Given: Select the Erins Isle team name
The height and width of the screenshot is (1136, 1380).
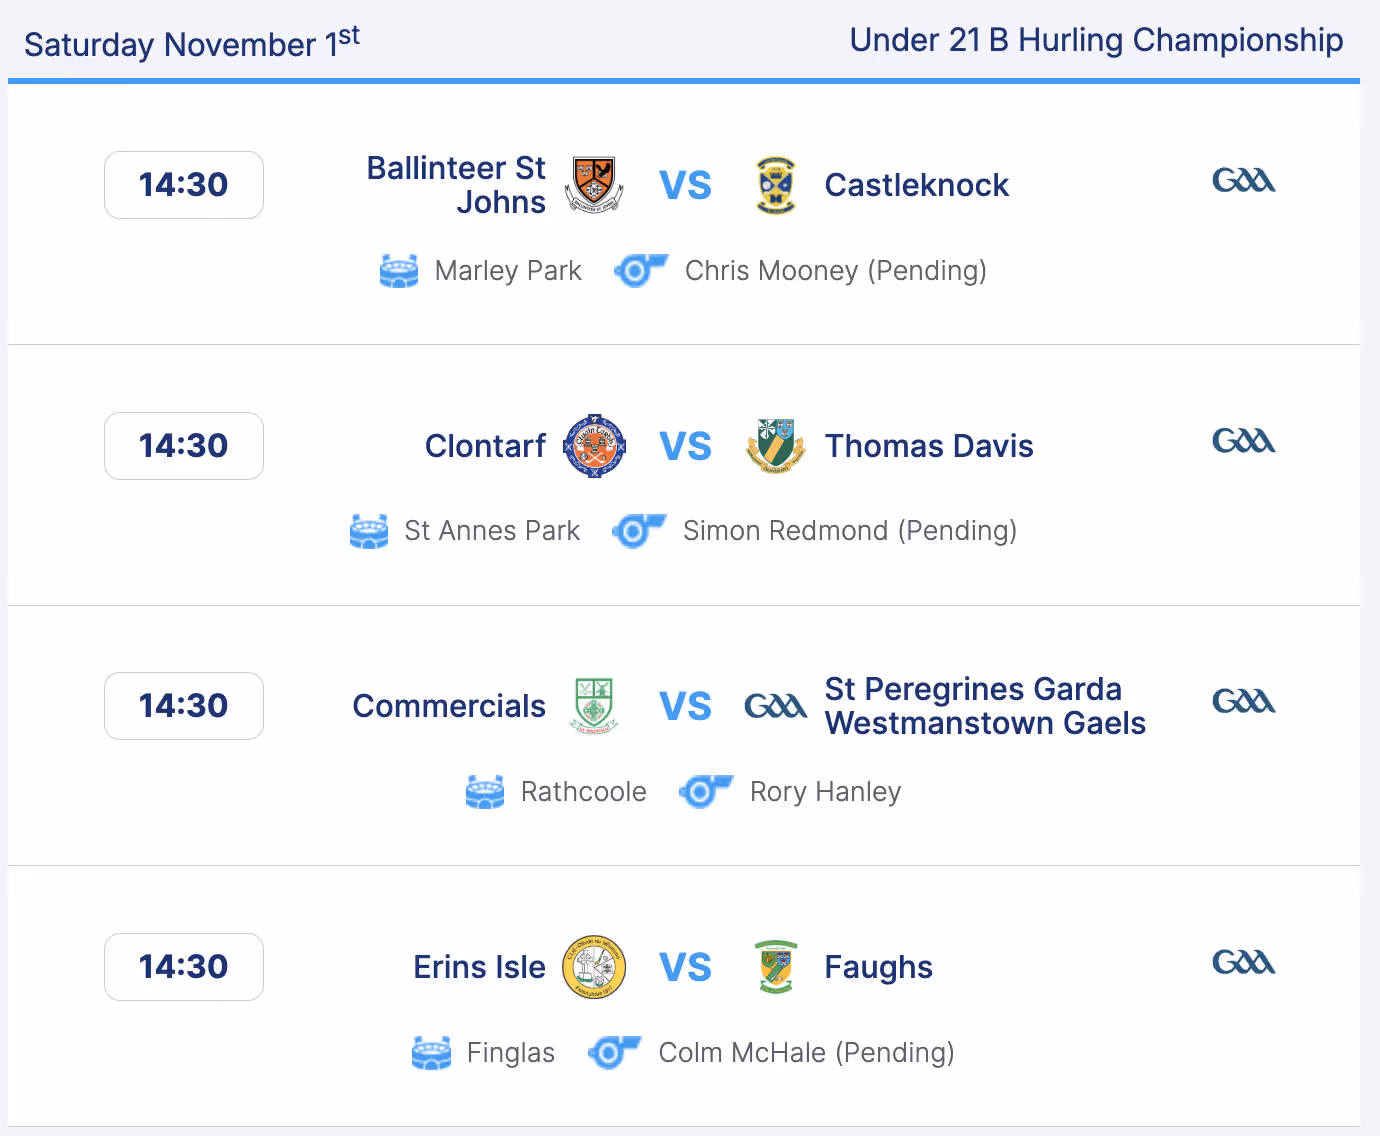Looking at the screenshot, I should [x=479, y=967].
